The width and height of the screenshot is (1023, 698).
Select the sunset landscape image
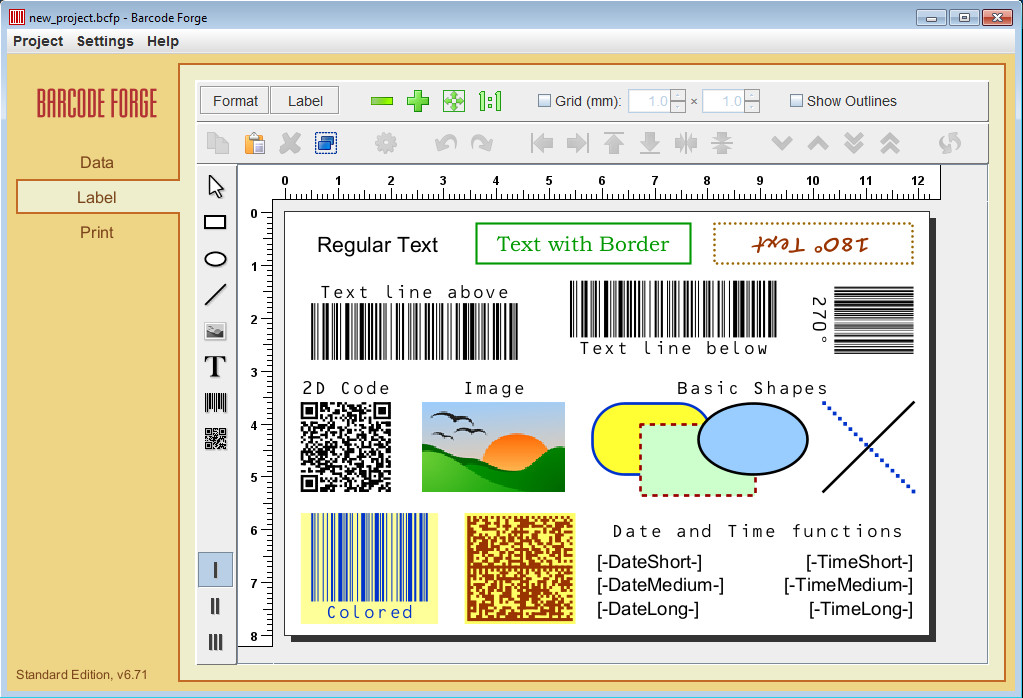pos(493,447)
